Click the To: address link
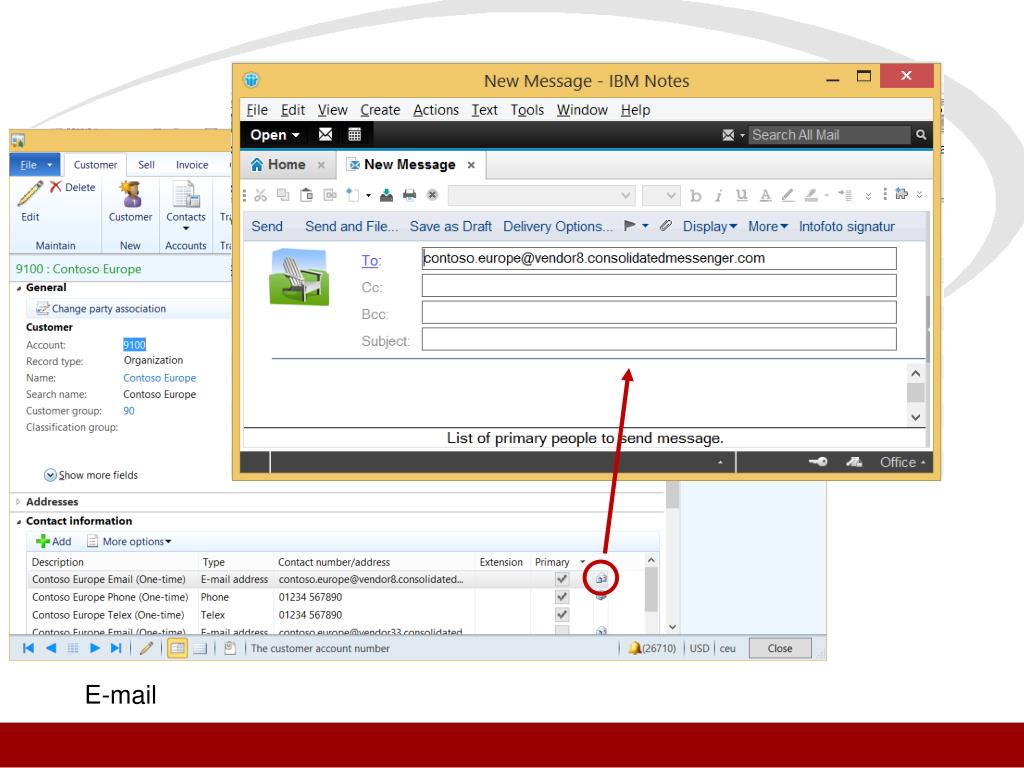The image size is (1024, 768). click(x=371, y=261)
